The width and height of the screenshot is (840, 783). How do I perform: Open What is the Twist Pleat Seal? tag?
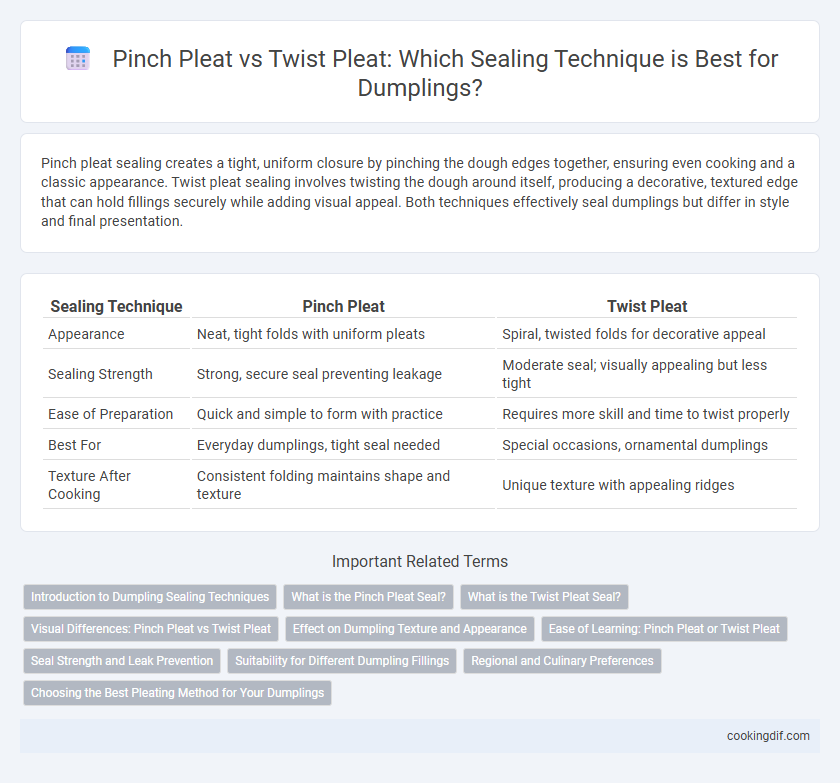[544, 597]
